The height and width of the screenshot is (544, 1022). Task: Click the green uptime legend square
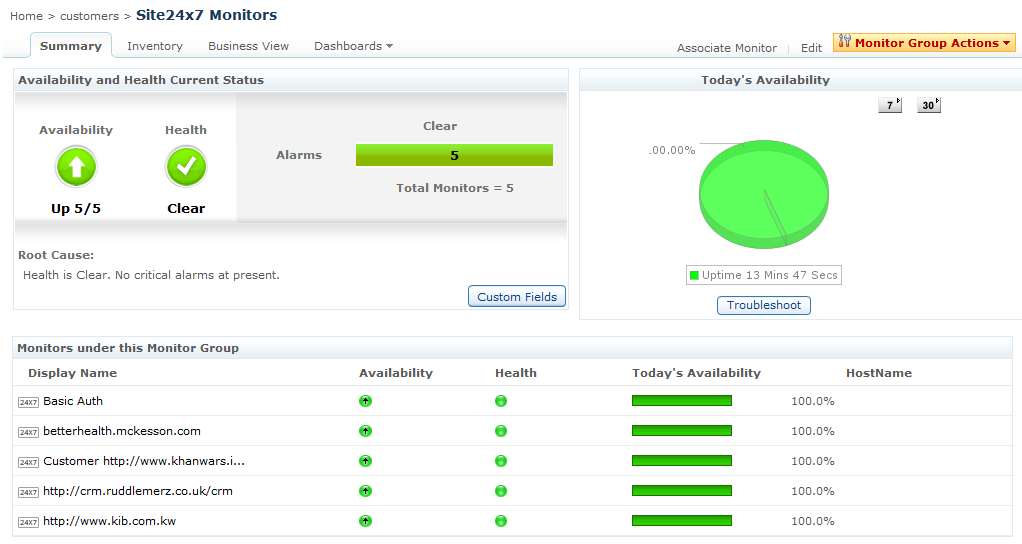click(694, 275)
